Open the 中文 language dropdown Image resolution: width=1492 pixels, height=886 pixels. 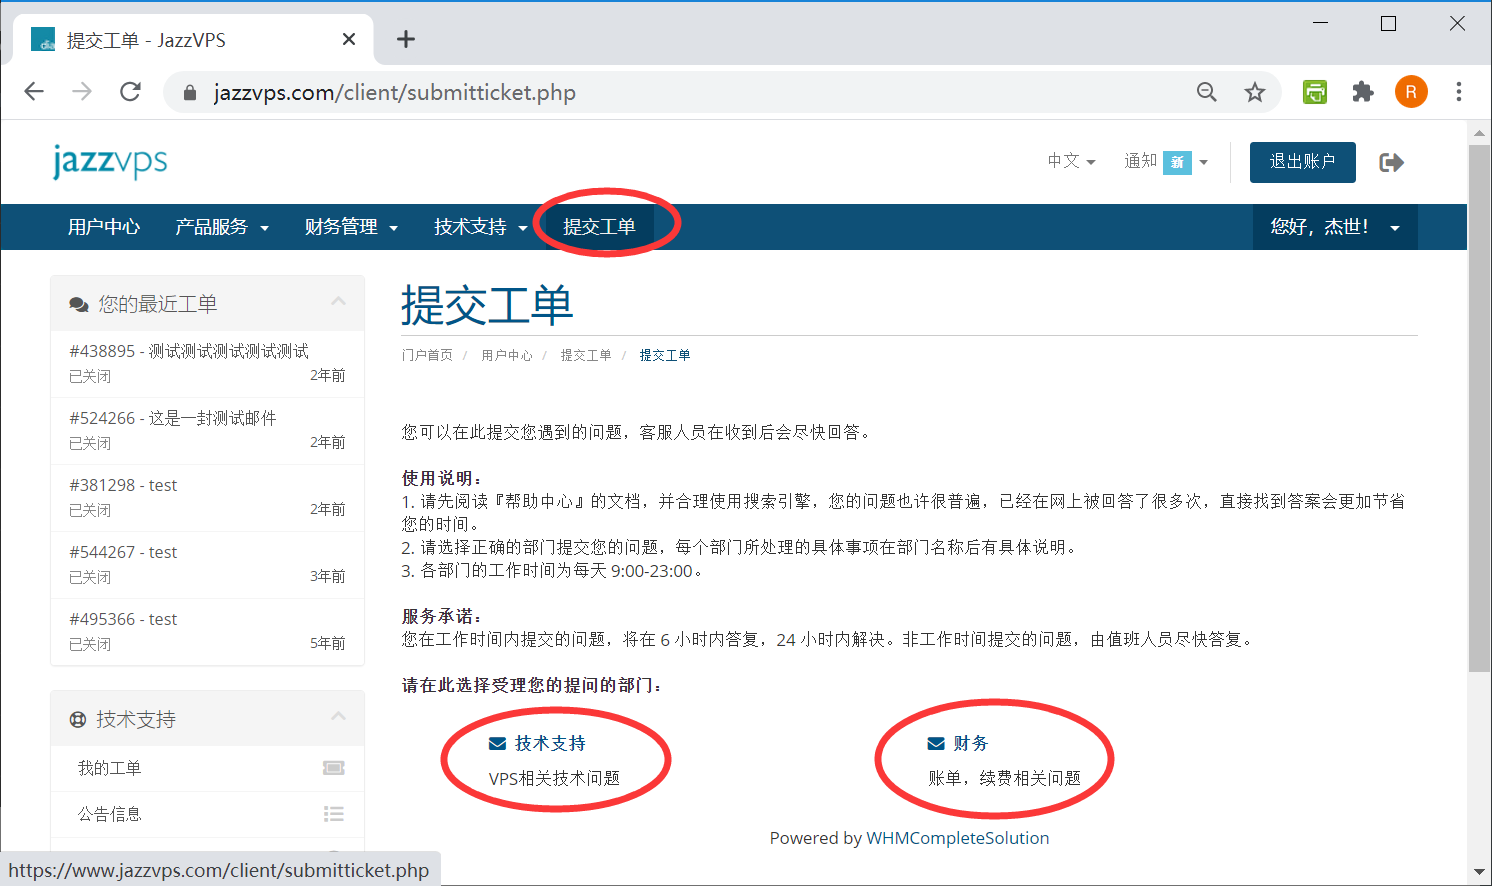point(1071,161)
